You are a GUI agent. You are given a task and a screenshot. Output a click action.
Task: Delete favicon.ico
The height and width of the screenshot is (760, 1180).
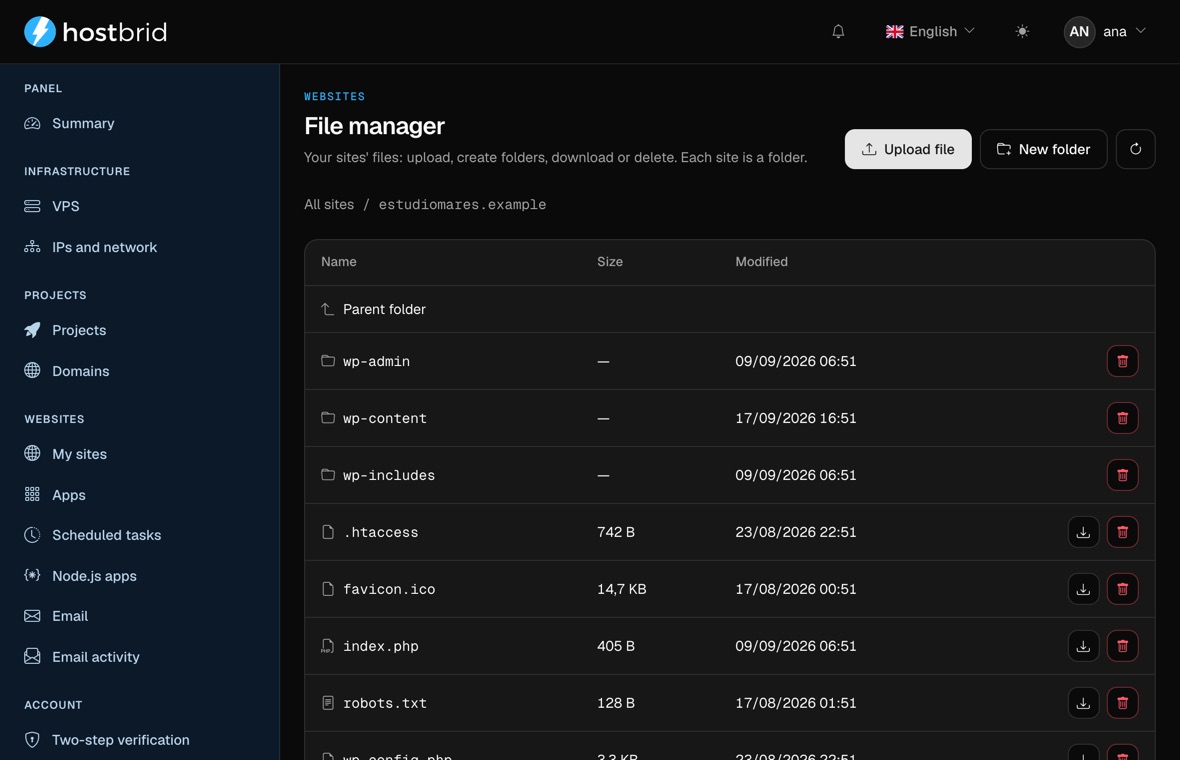(1122, 589)
